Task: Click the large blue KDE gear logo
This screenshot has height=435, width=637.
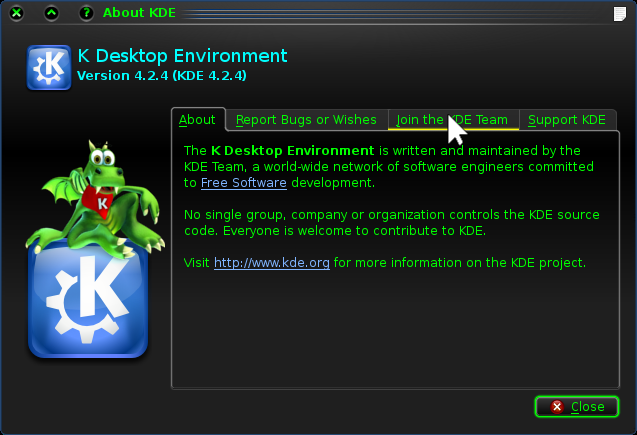Action: [x=88, y=301]
